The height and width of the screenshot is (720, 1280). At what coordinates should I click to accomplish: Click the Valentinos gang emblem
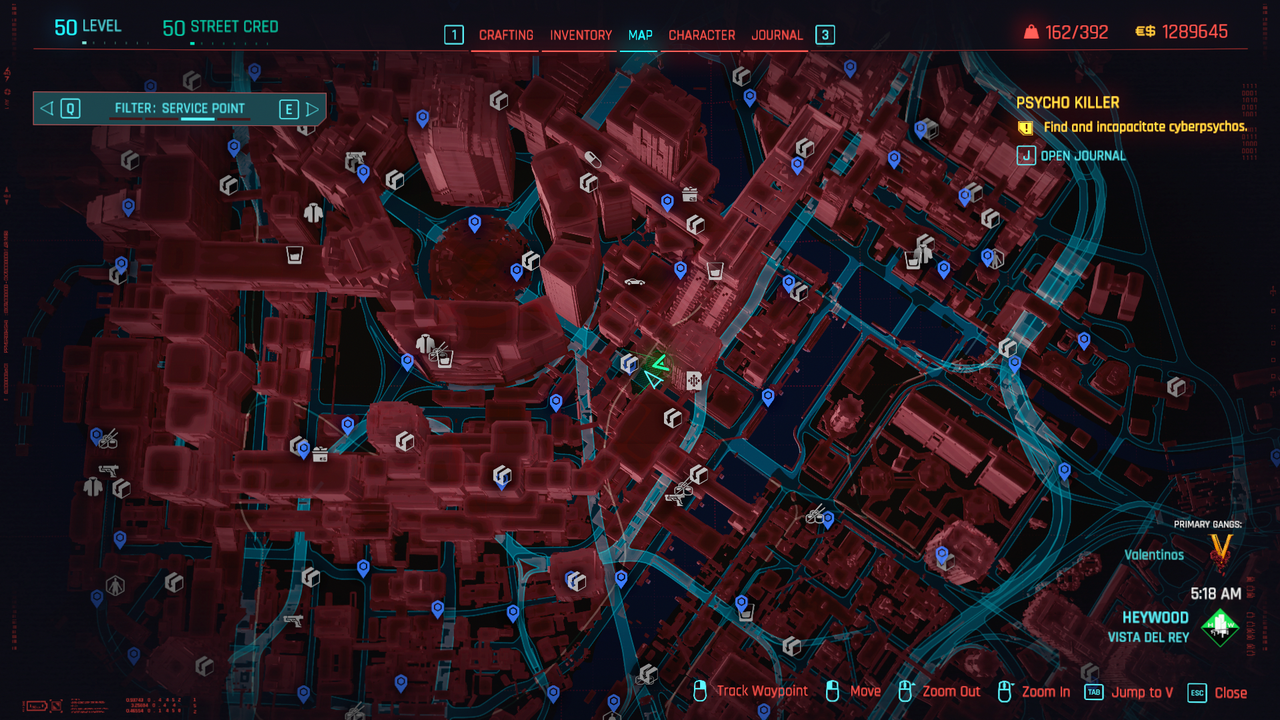[x=1220, y=548]
